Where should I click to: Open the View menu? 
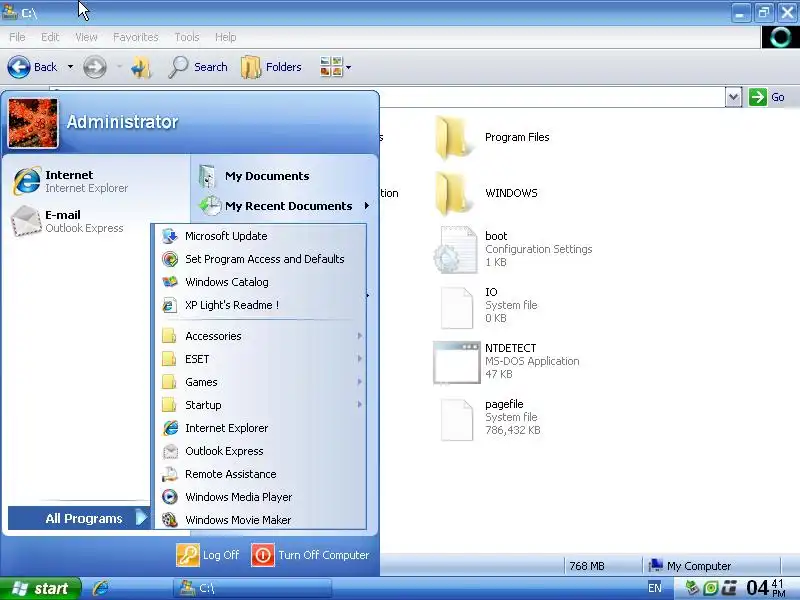tap(86, 37)
